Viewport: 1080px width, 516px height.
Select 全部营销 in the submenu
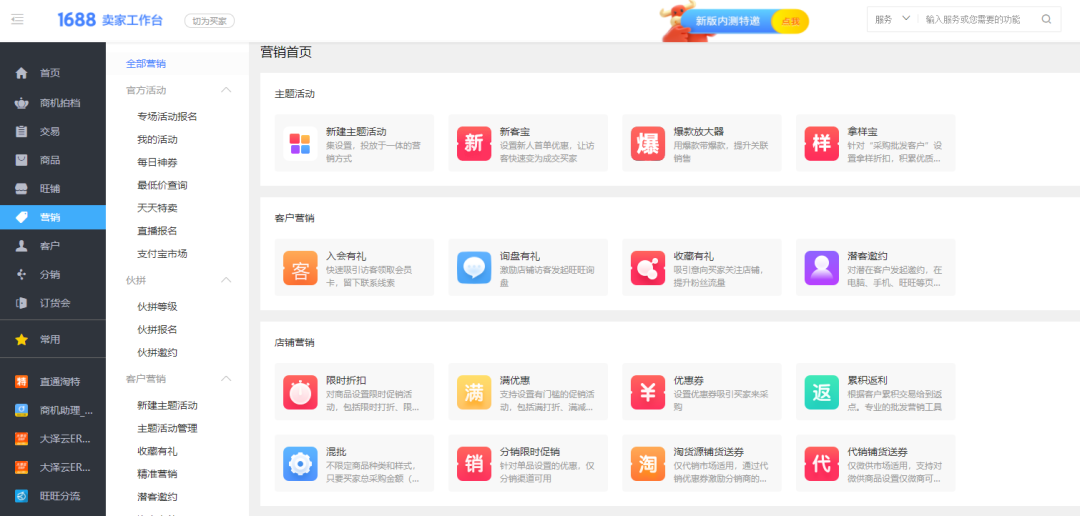tap(146, 63)
